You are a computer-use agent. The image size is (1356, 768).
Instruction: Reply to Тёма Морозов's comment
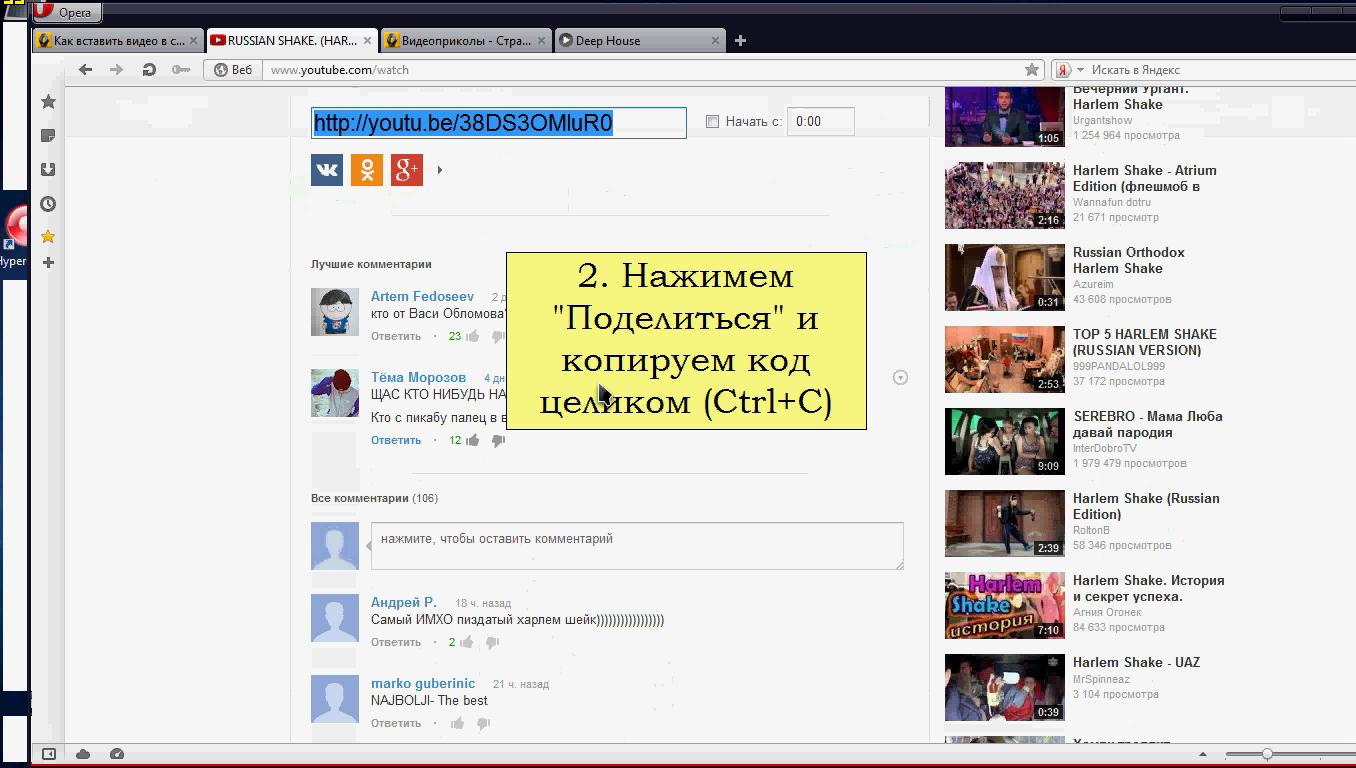[x=396, y=440]
